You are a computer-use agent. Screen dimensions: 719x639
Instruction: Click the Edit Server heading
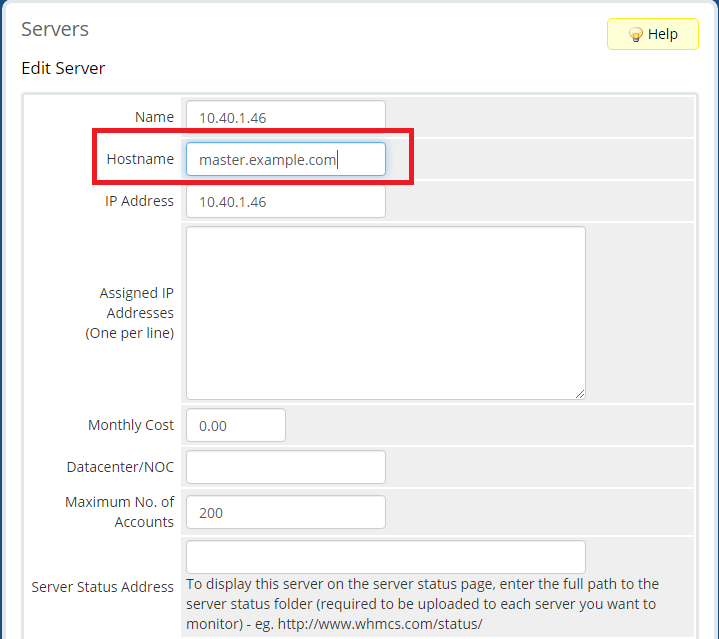63,68
